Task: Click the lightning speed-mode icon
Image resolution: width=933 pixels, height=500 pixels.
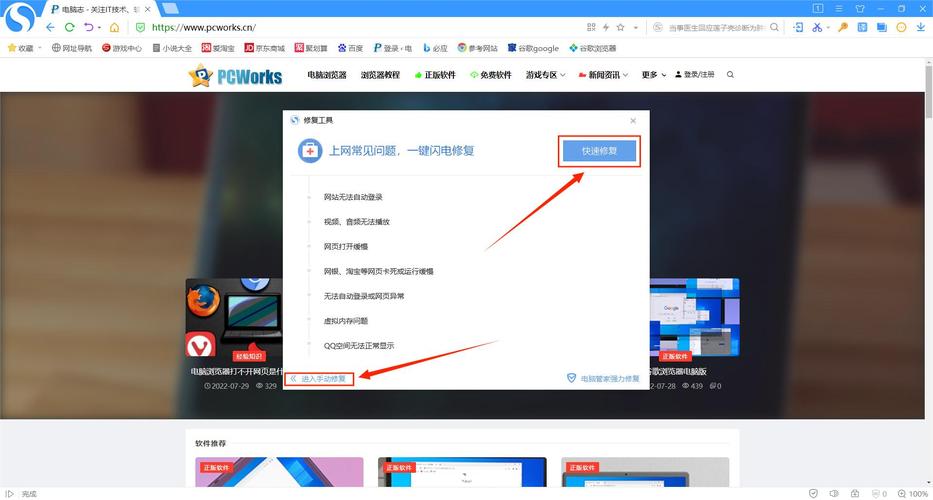Action: (606, 27)
